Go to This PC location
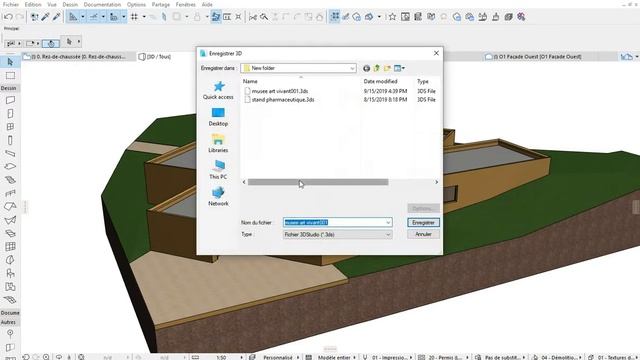 [218, 170]
